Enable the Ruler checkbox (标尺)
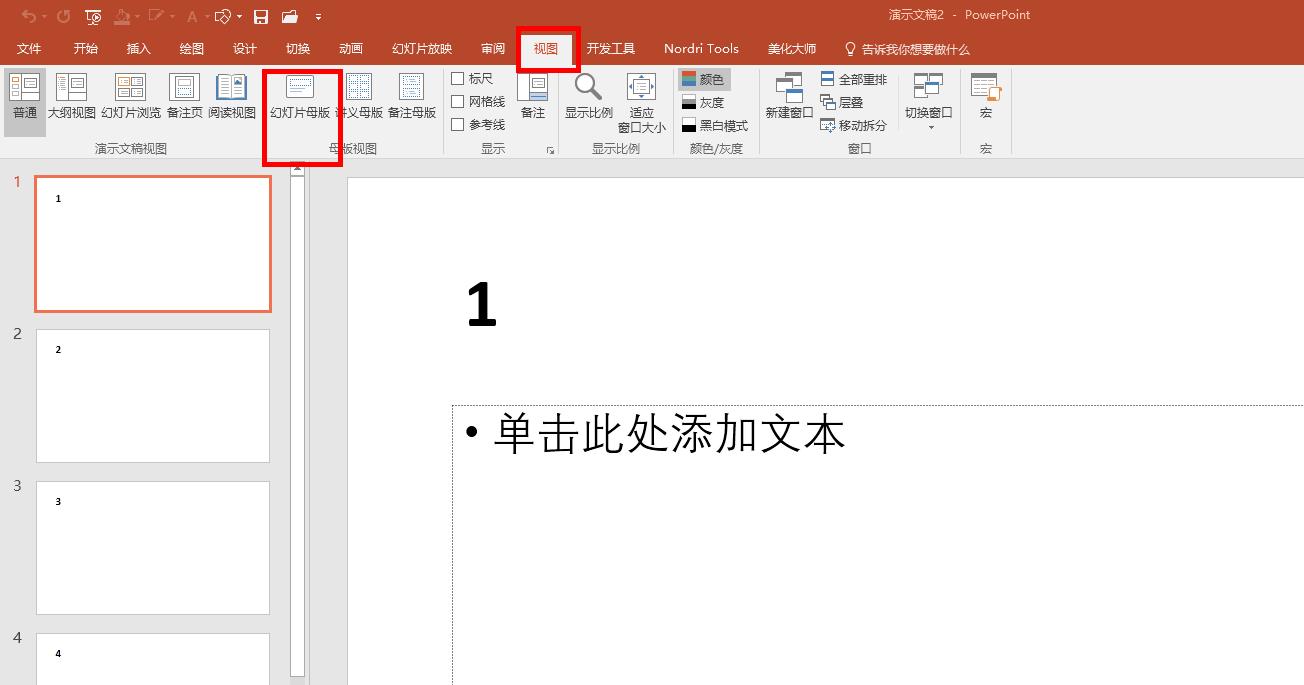The height and width of the screenshot is (685, 1304). pos(471,77)
